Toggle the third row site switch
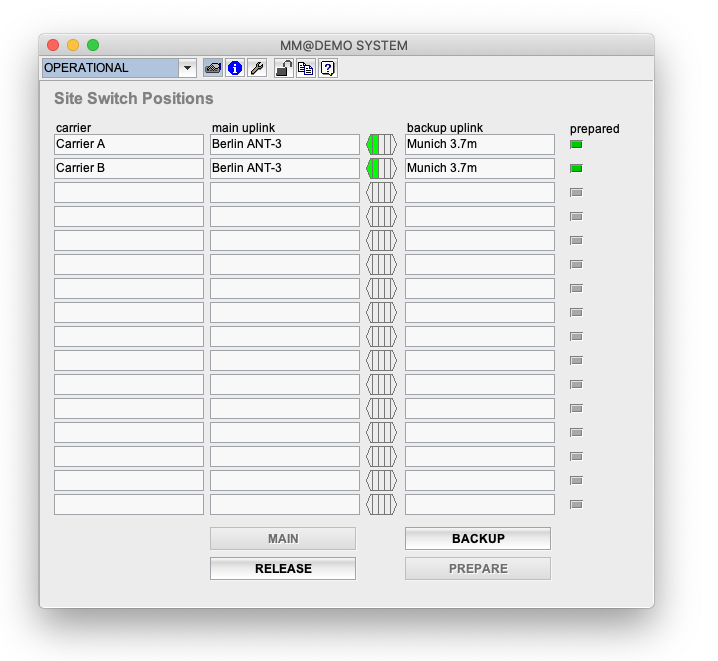Viewport: 718px width, 661px height. click(381, 192)
